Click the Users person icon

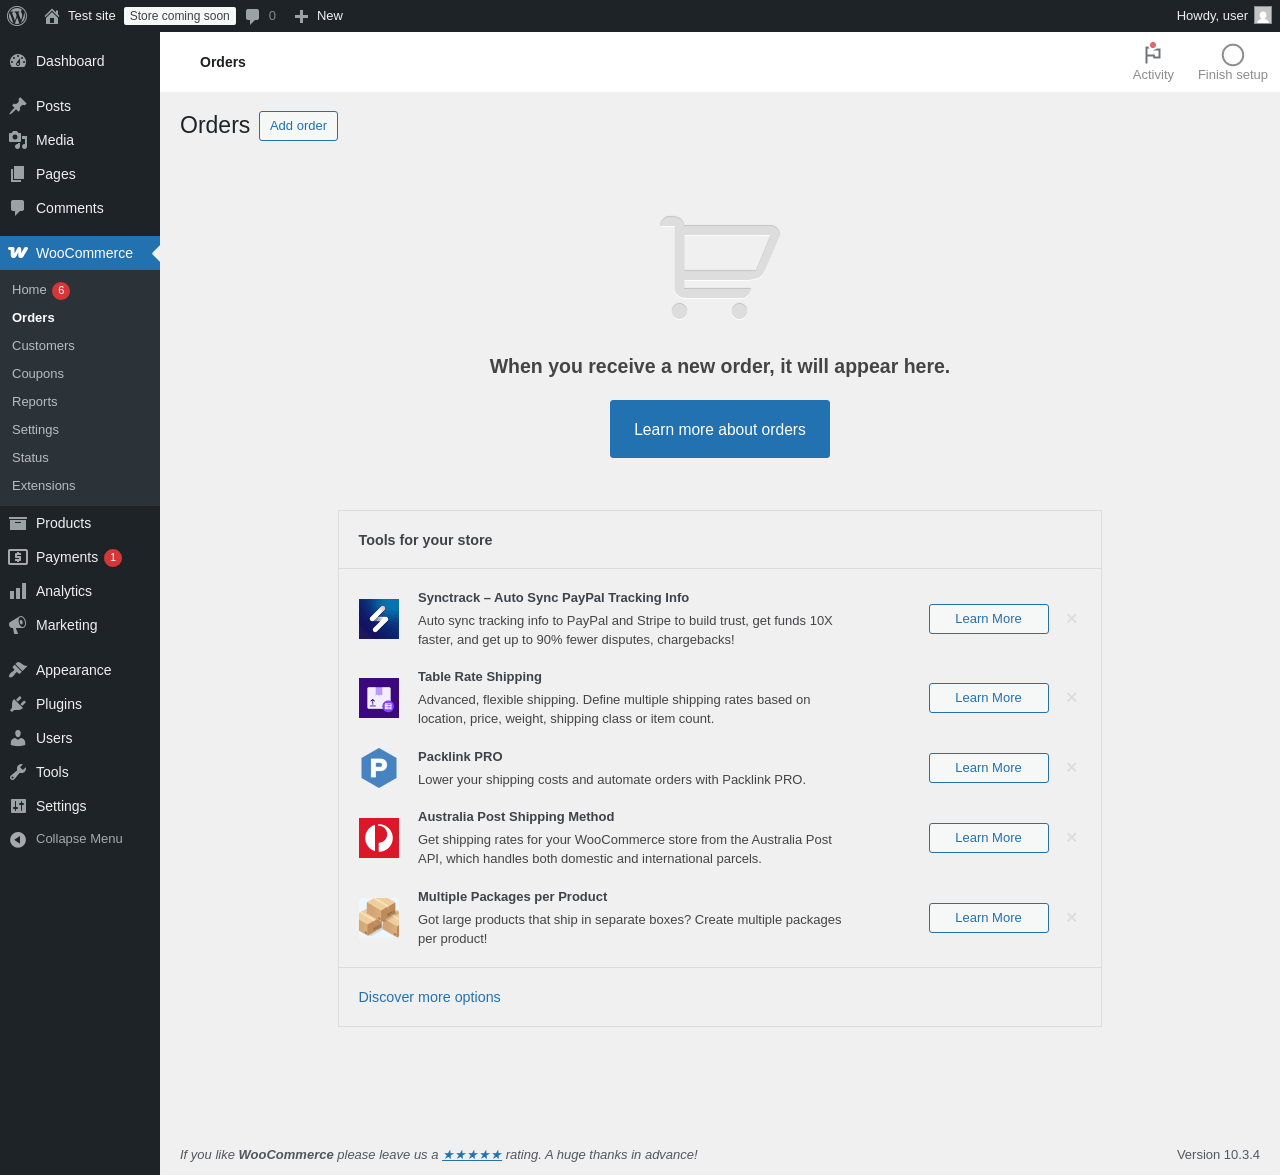tap(18, 738)
